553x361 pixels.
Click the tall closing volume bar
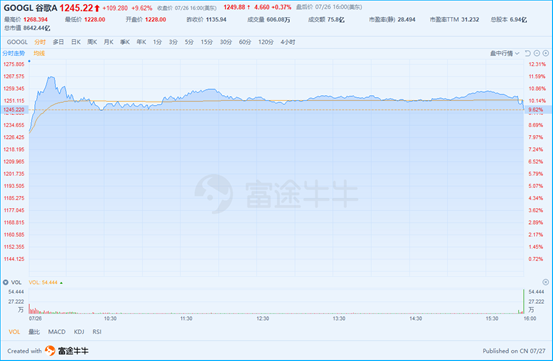524,301
